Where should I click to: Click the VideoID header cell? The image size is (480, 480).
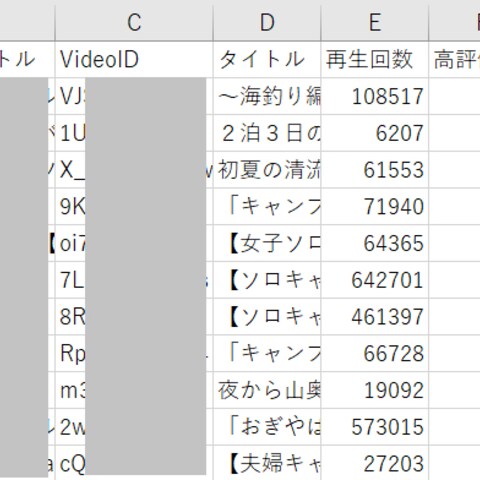click(x=134, y=60)
